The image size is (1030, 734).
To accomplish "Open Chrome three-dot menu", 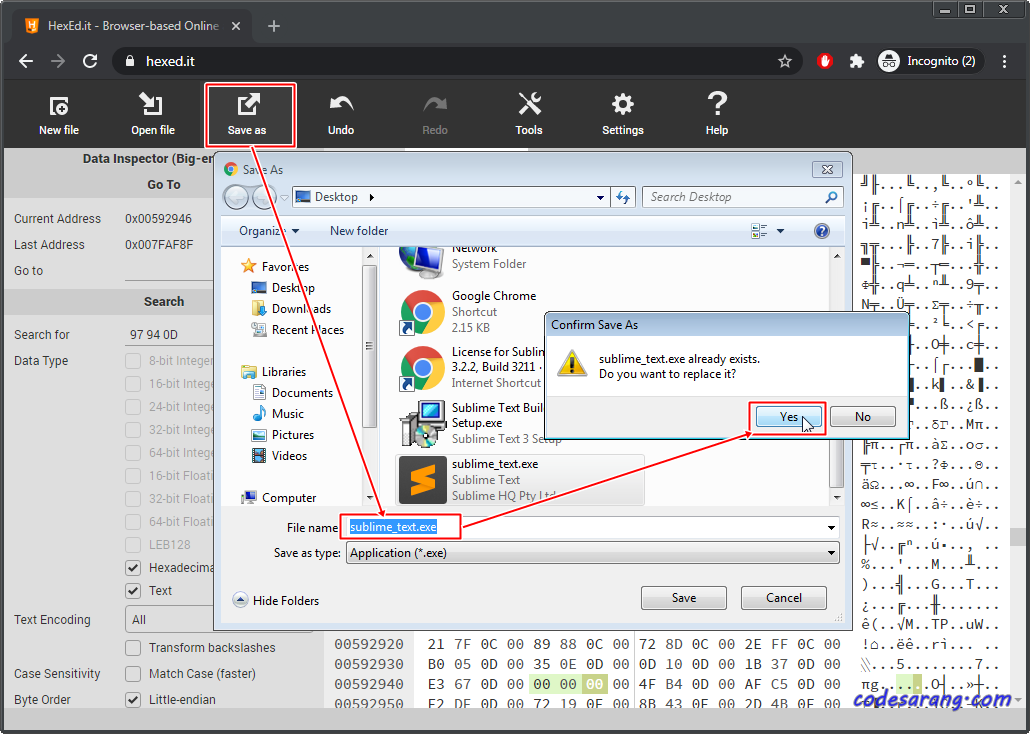I will click(x=1004, y=61).
